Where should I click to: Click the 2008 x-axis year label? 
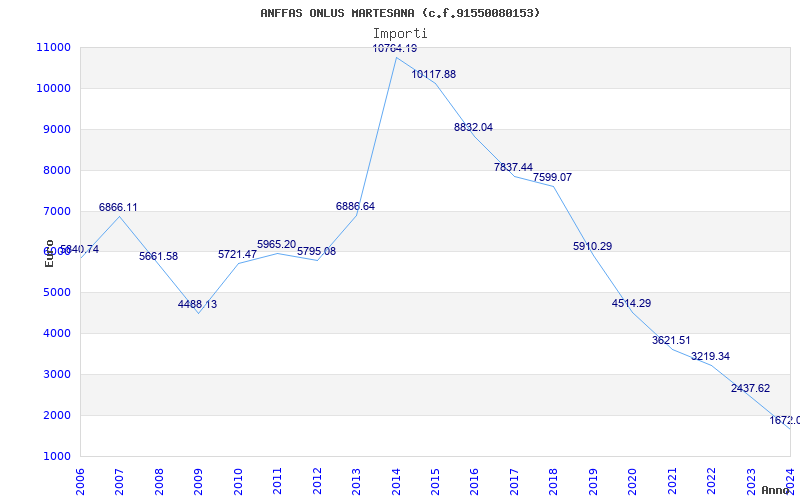tap(159, 481)
